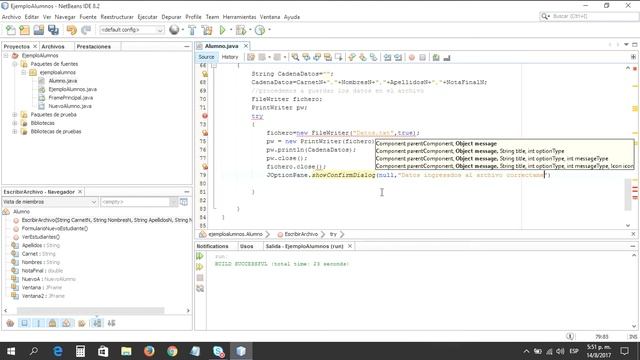Open FramePrincipal.java in the project tree
The width and height of the screenshot is (640, 360).
click(x=70, y=98)
